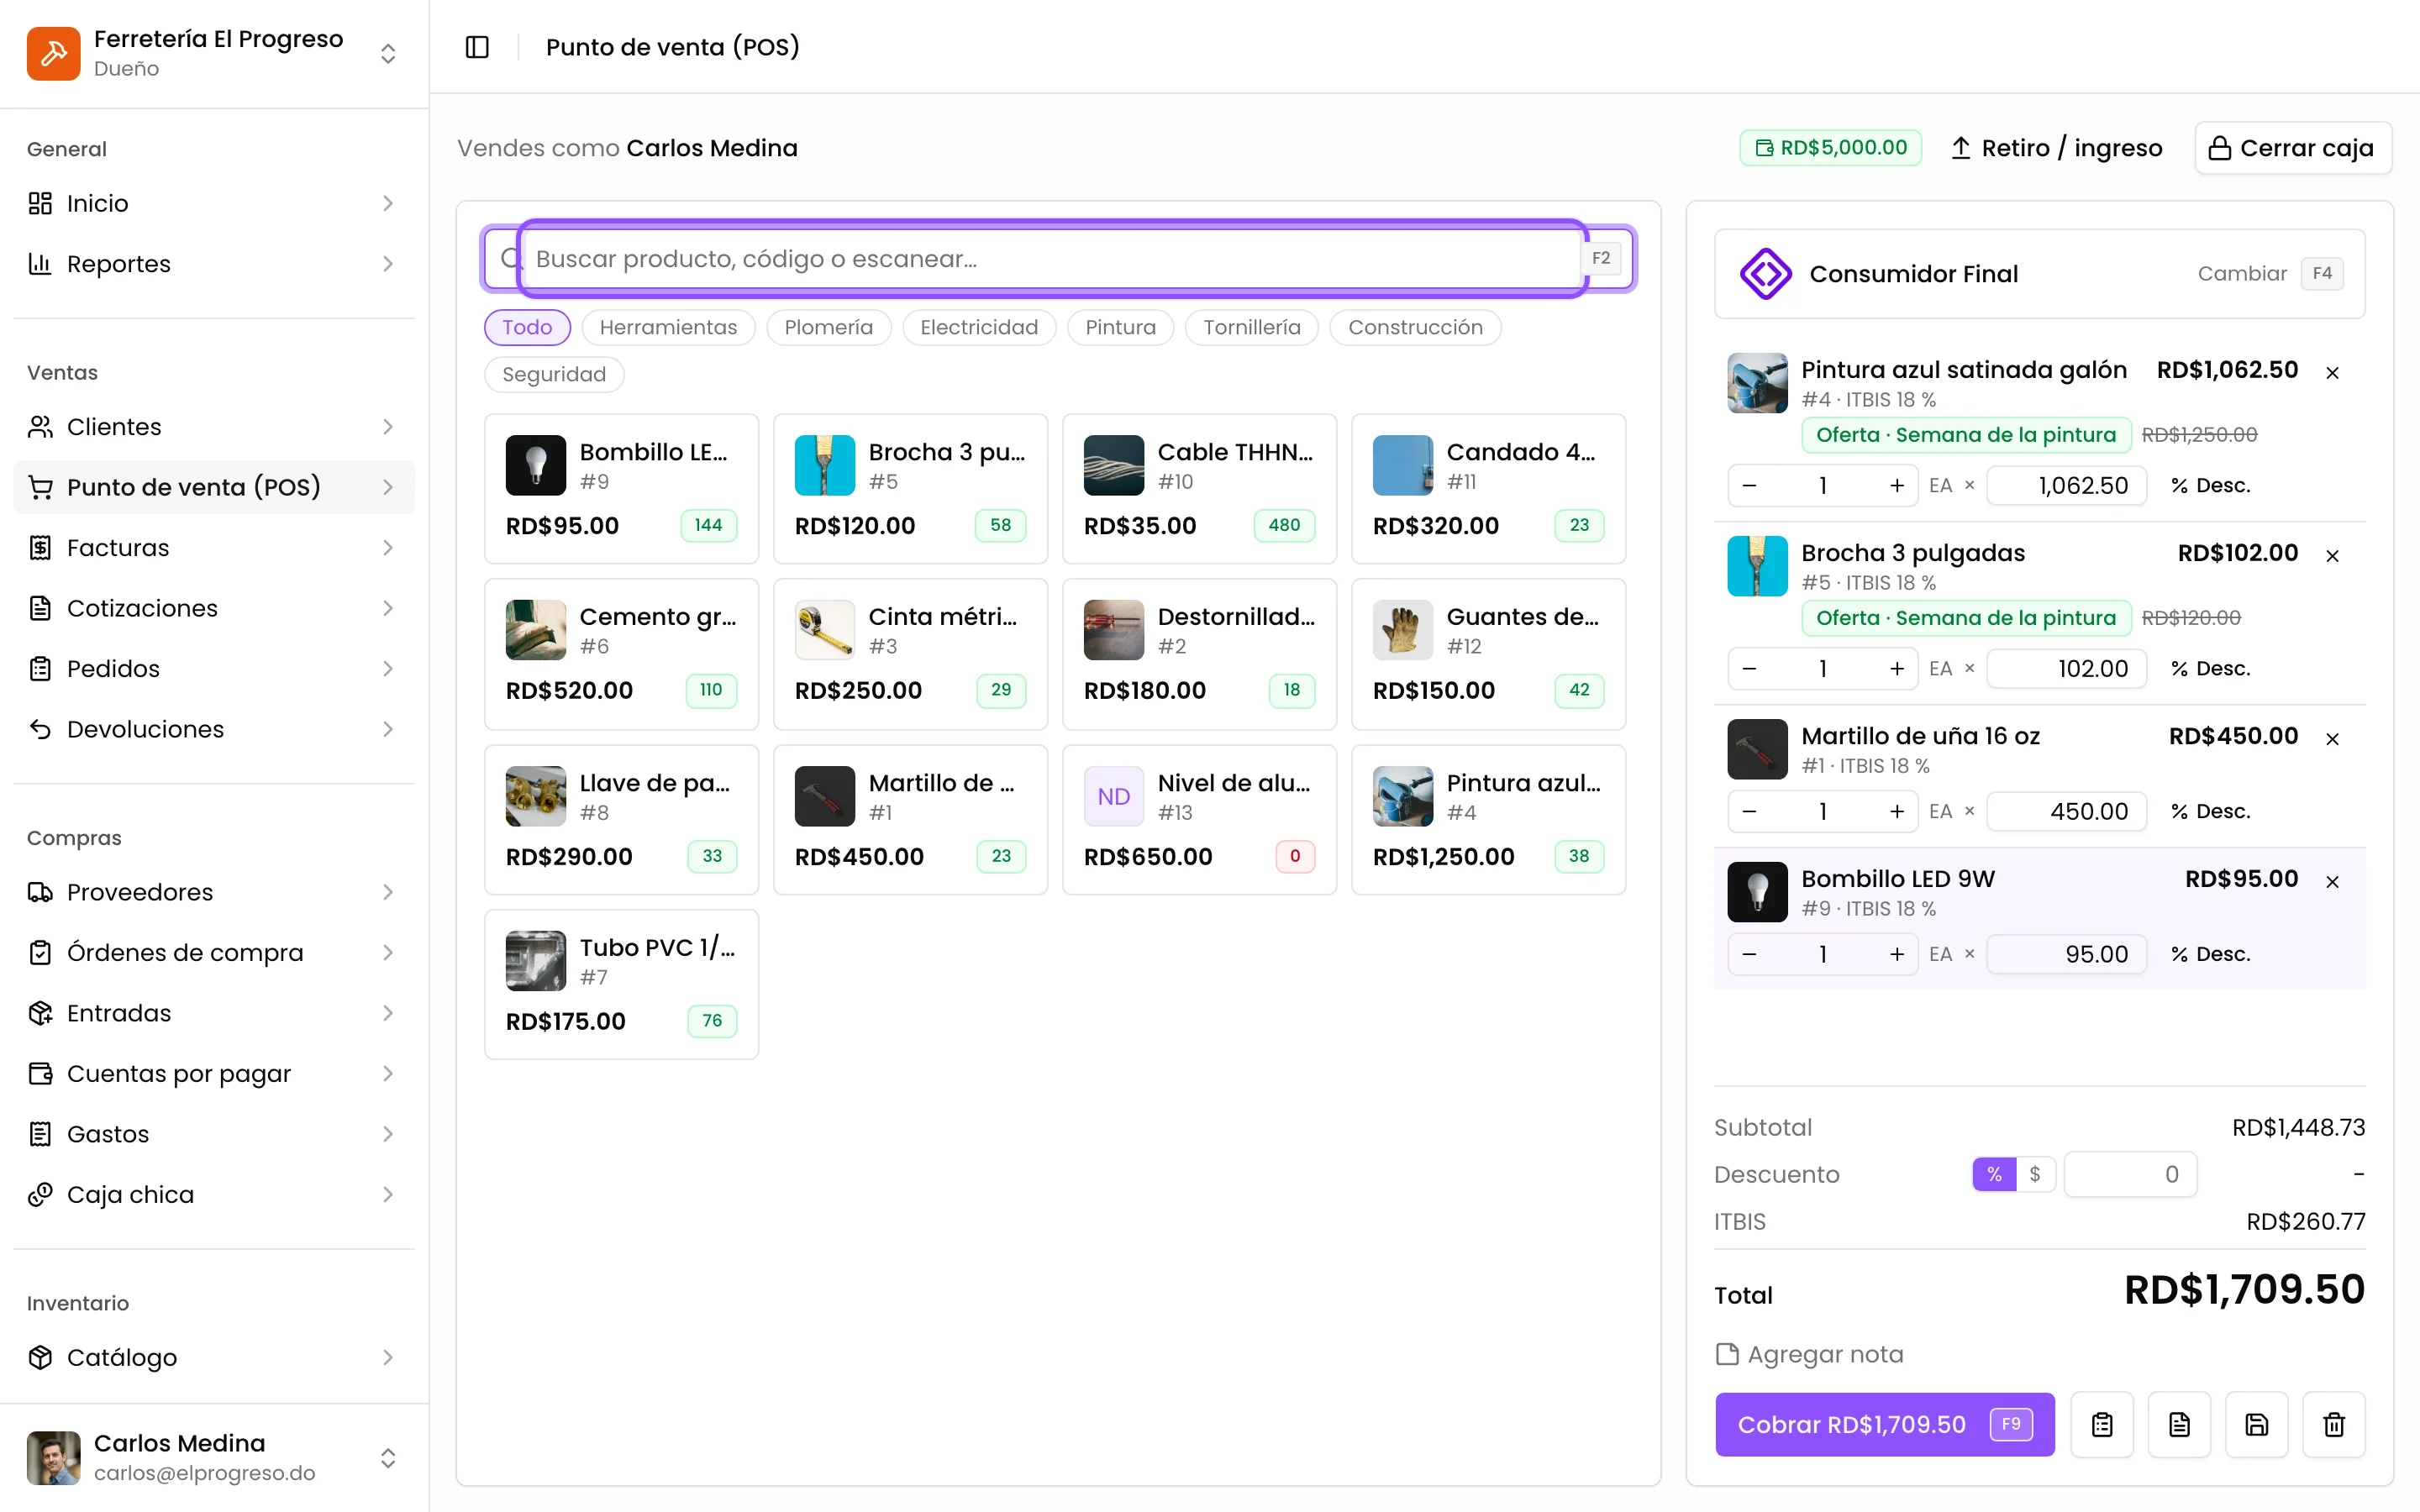The image size is (2420, 1512).
Task: Increase Brocha 3 pulgadas quantity with plus
Action: pos(1896,668)
